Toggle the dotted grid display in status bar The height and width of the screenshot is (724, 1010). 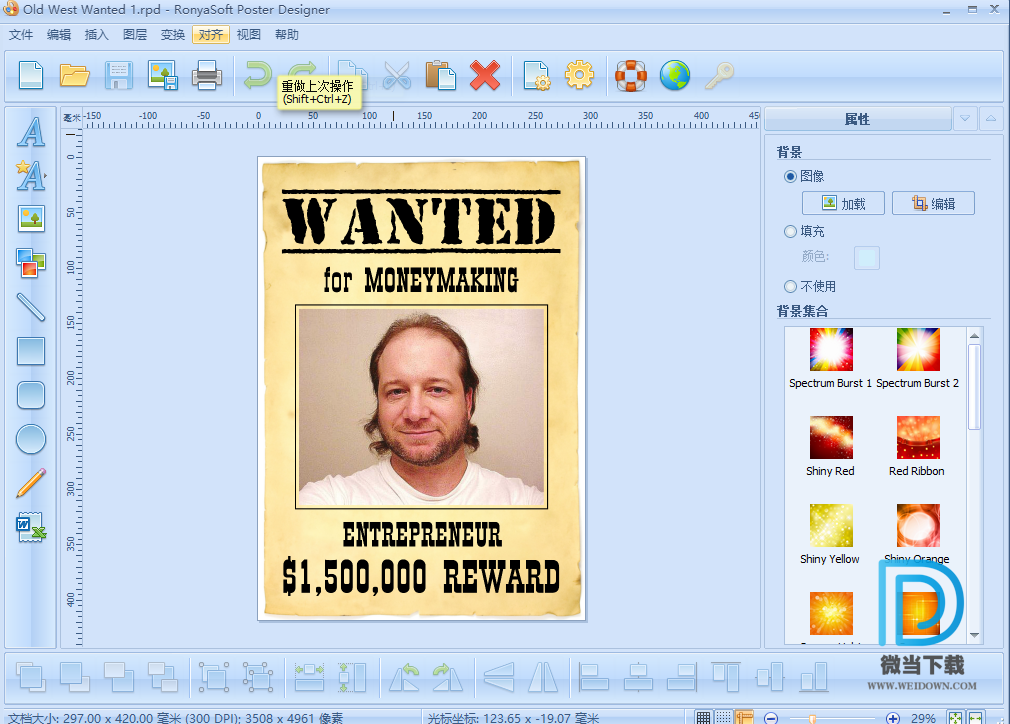[724, 718]
